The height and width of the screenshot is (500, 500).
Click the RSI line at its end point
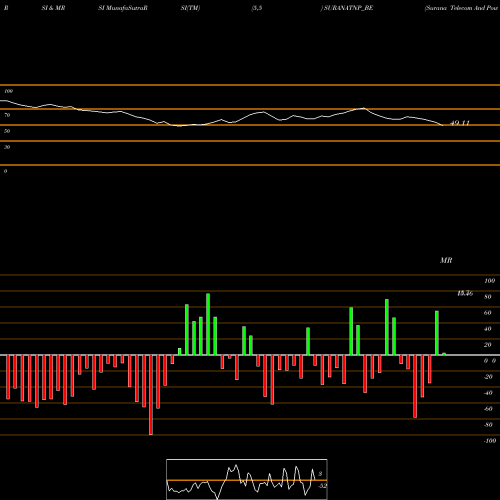point(442,125)
